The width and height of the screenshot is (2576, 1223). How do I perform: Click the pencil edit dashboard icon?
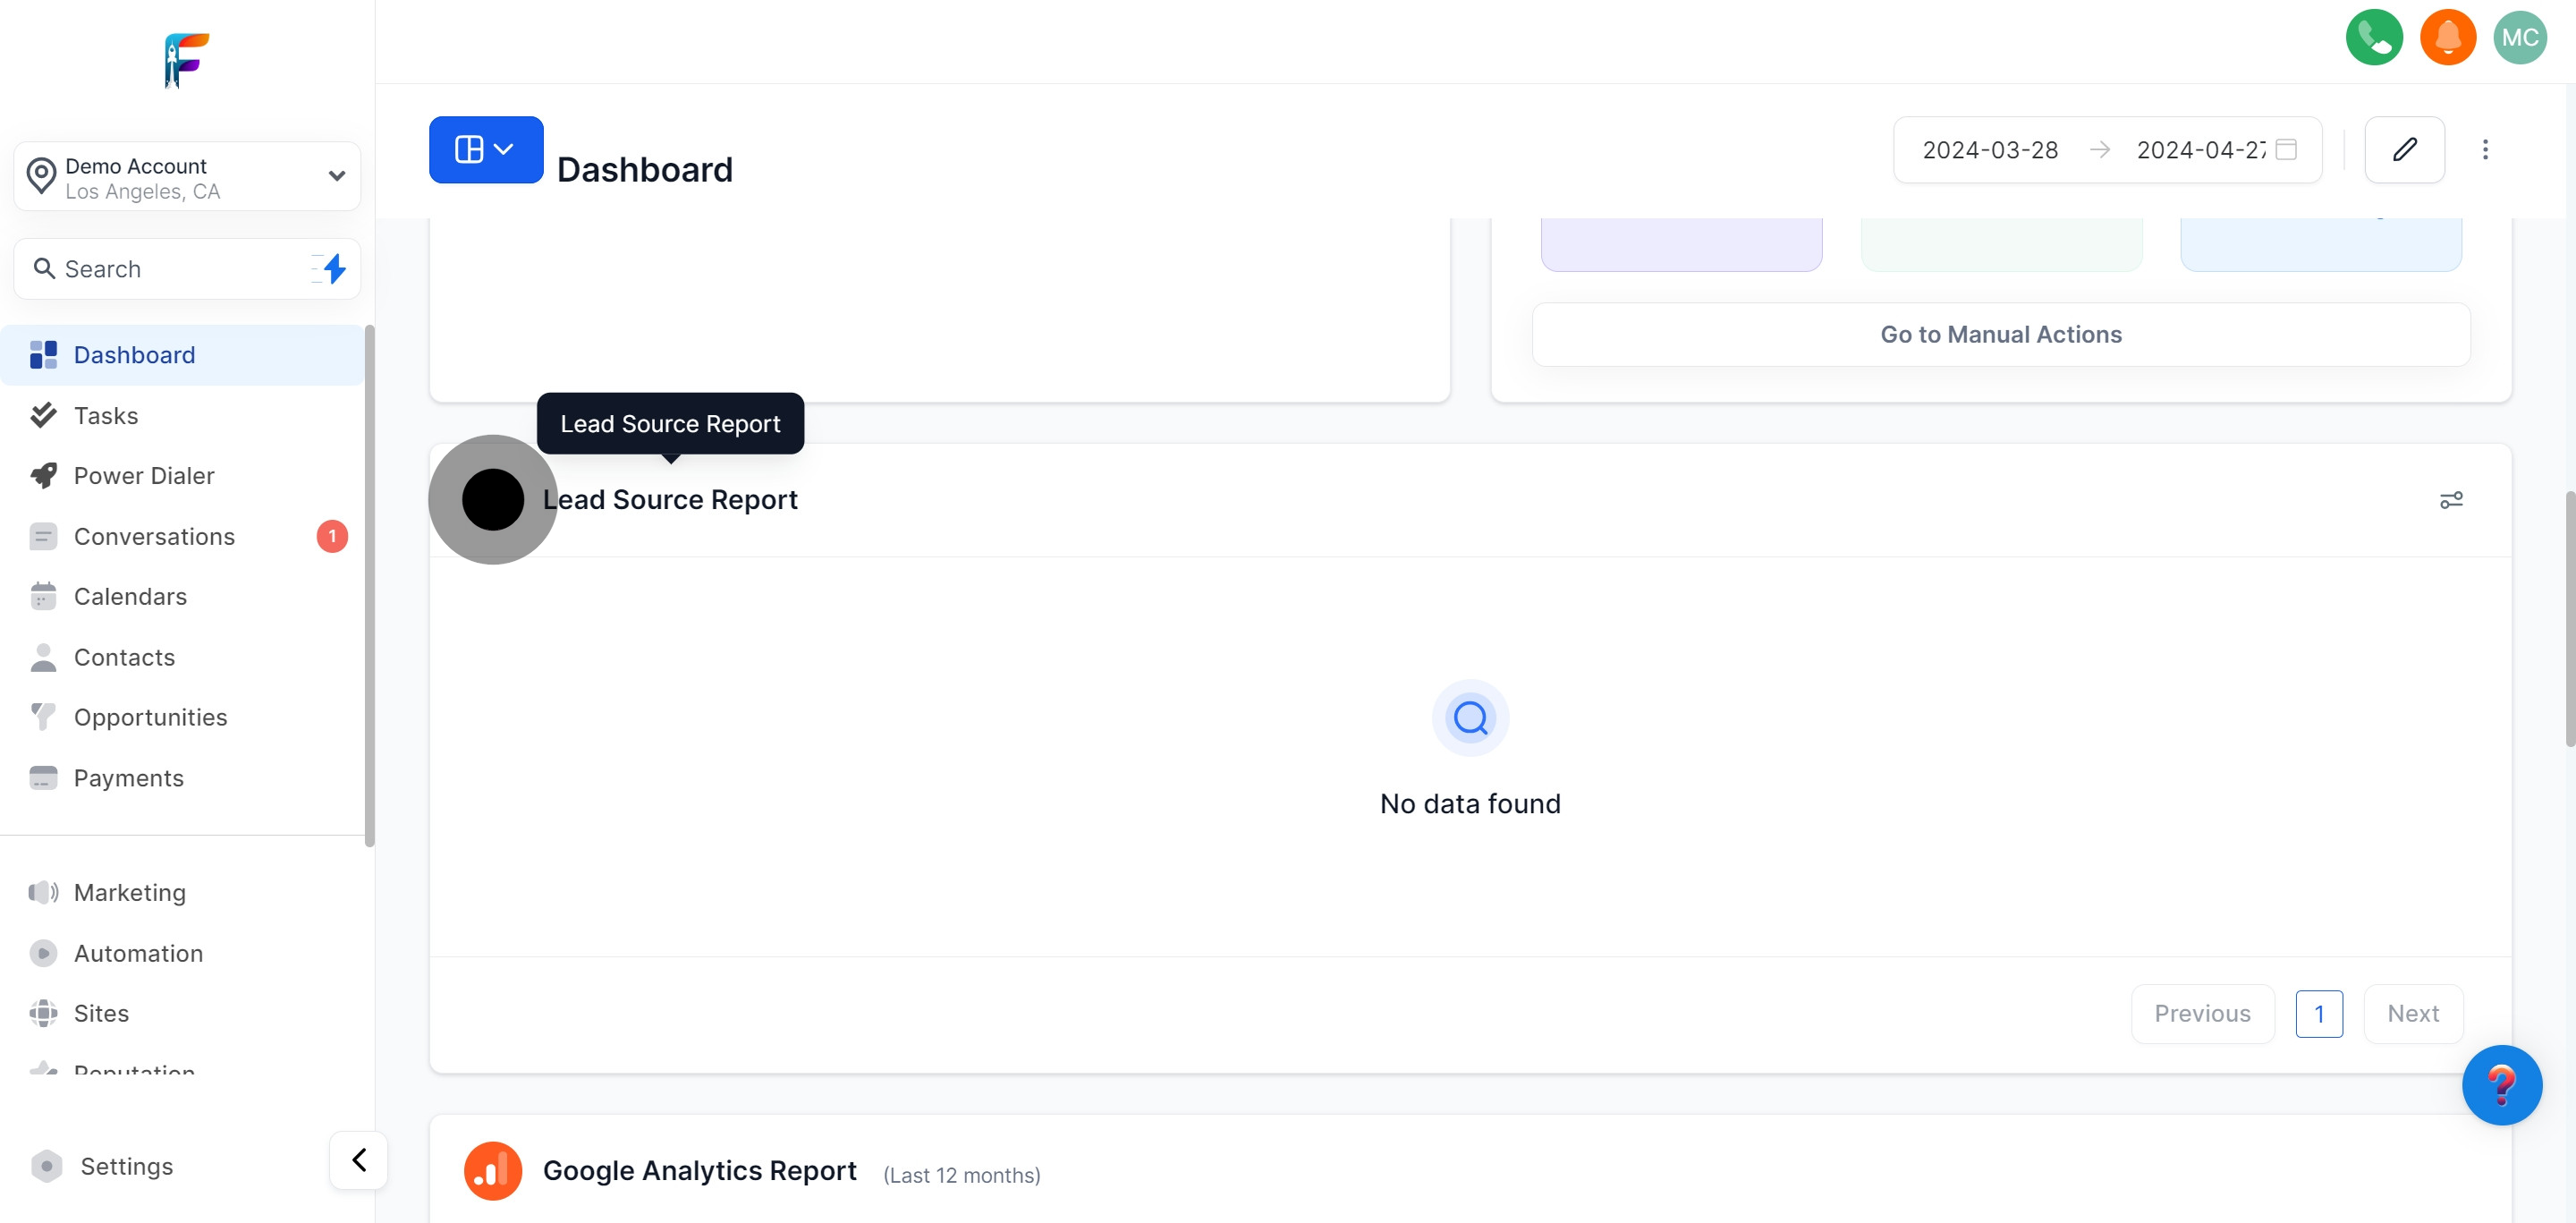[x=2405, y=149]
